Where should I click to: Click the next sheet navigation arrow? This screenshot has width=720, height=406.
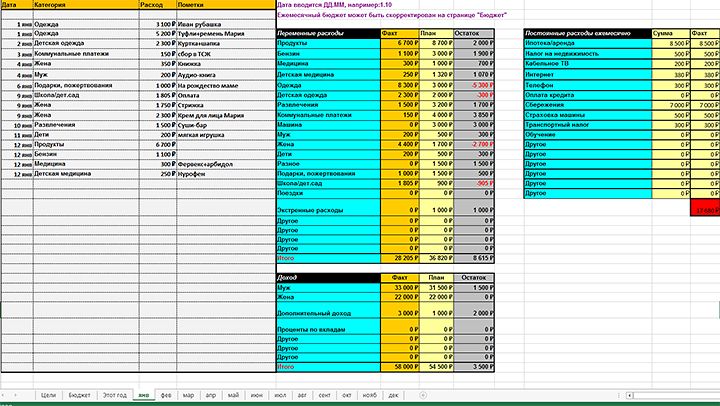(16, 395)
